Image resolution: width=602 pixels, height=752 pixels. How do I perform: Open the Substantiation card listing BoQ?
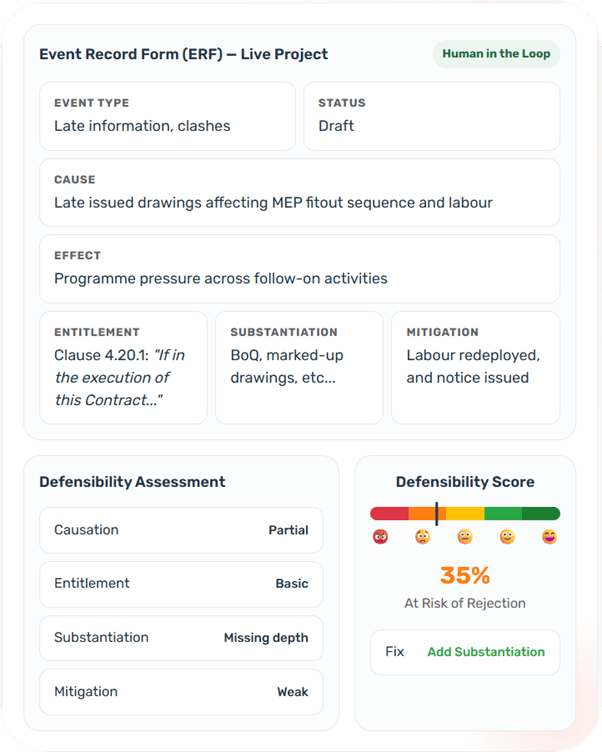tap(299, 367)
